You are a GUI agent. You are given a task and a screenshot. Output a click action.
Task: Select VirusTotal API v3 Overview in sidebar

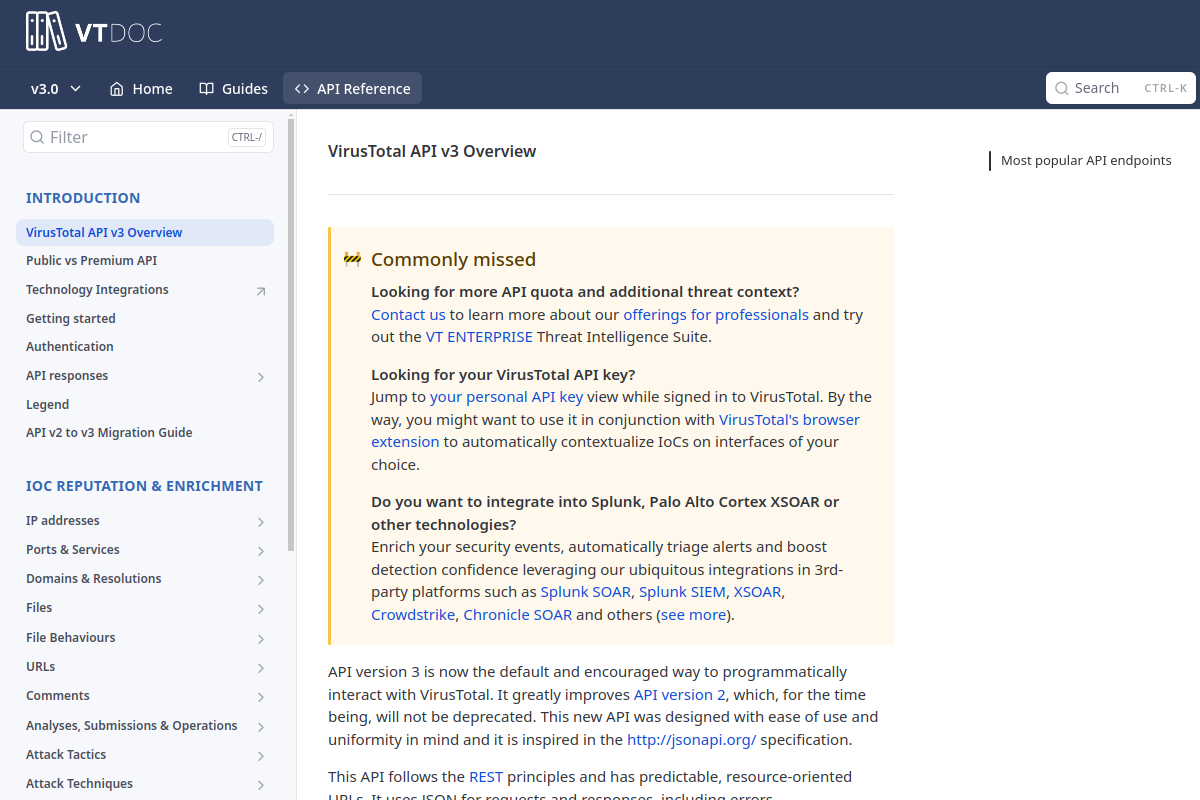[145, 232]
